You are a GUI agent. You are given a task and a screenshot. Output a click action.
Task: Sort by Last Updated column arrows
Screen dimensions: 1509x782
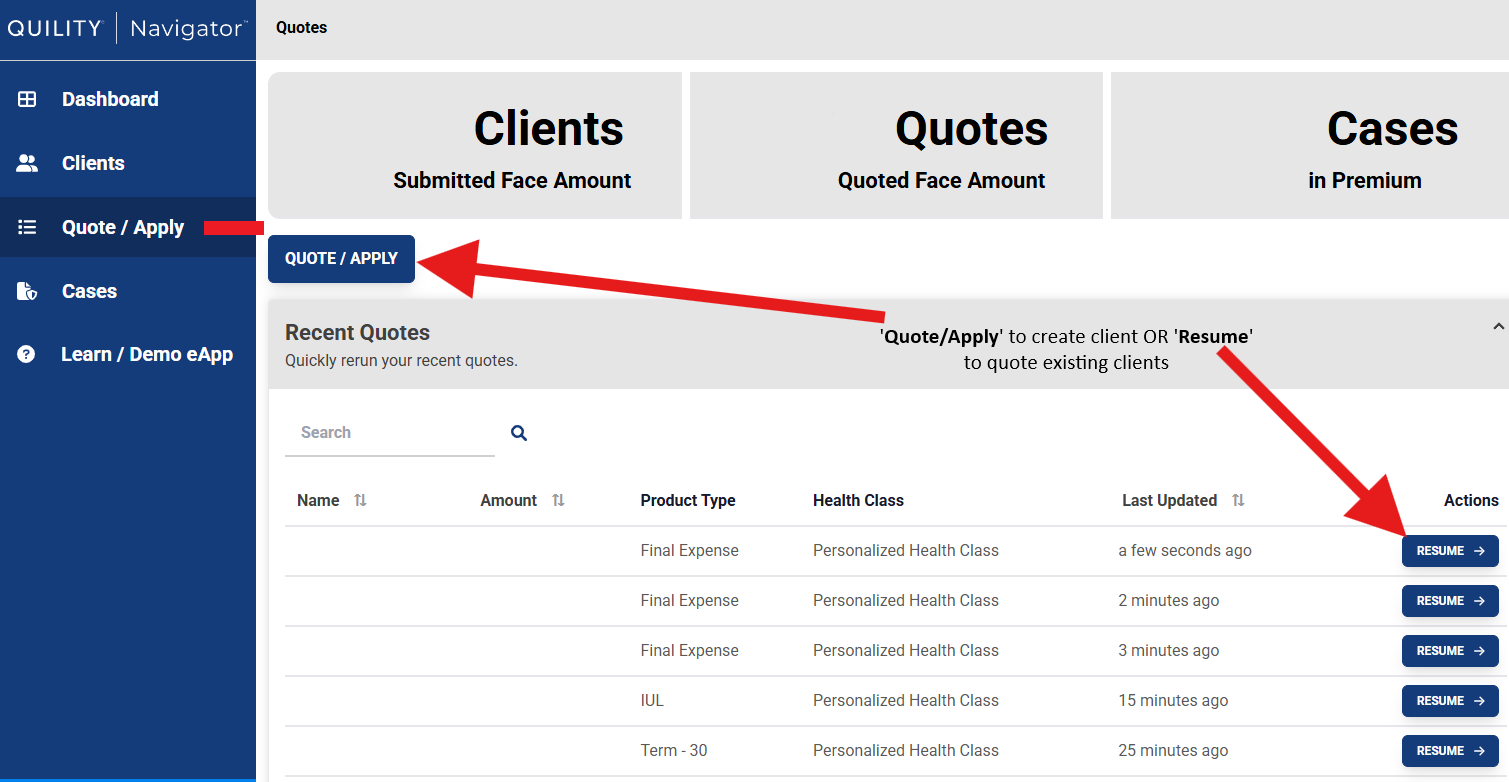(x=1238, y=500)
